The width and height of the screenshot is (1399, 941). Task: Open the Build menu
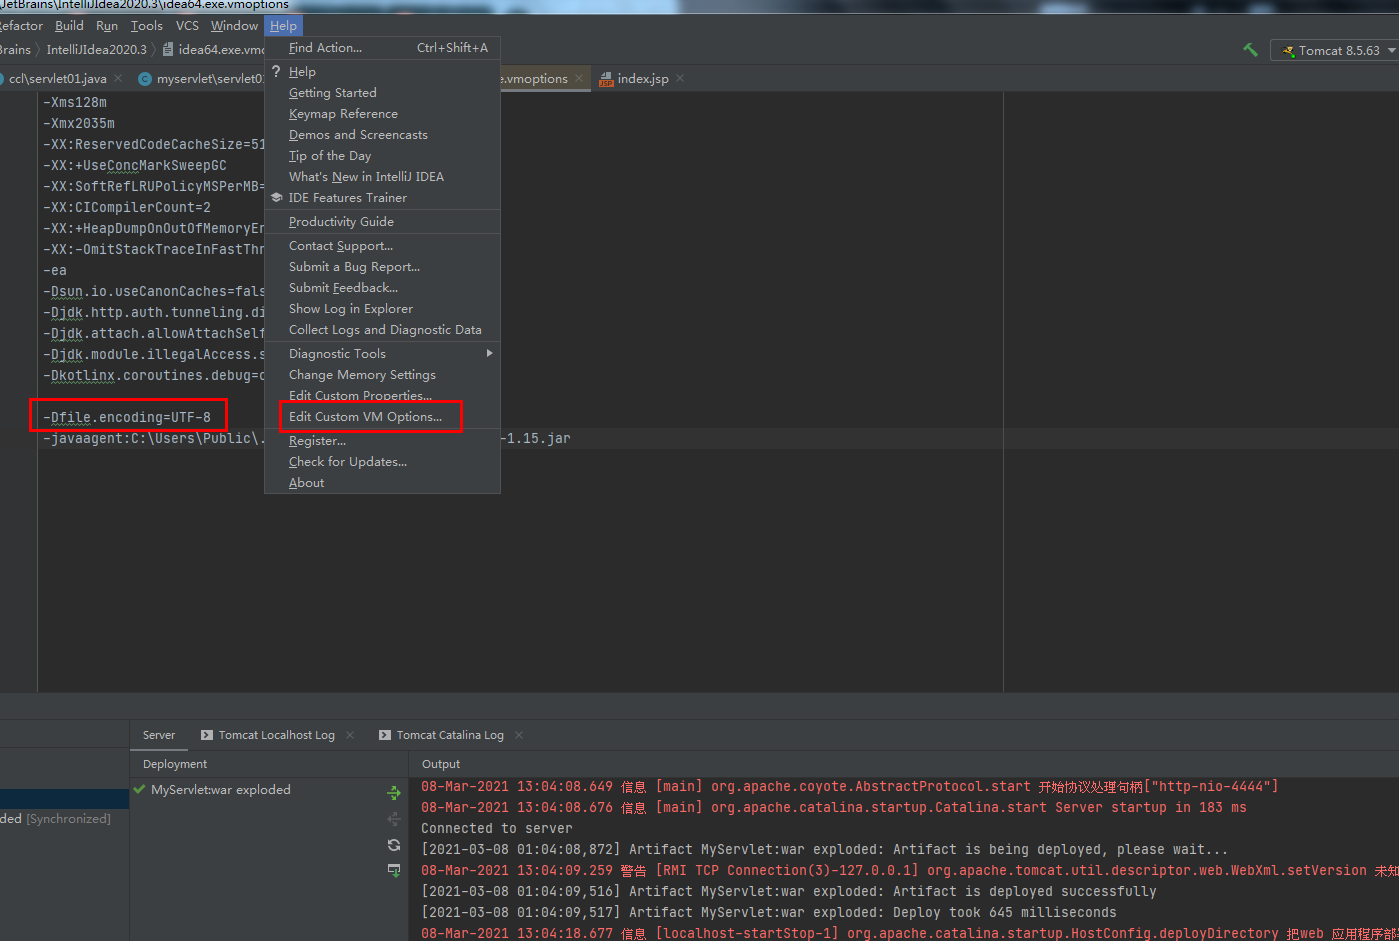(69, 25)
